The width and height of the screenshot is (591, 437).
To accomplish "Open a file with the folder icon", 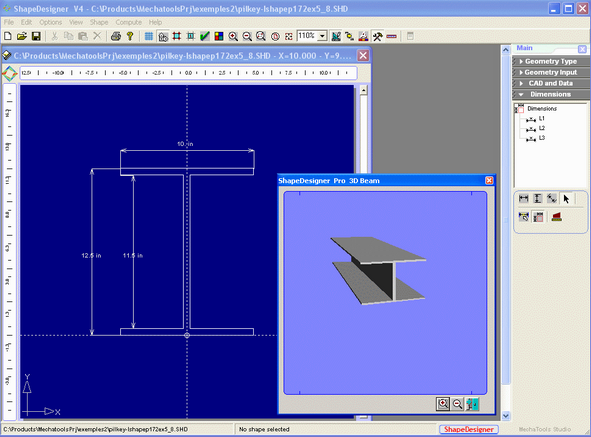I will pyautogui.click(x=22, y=36).
